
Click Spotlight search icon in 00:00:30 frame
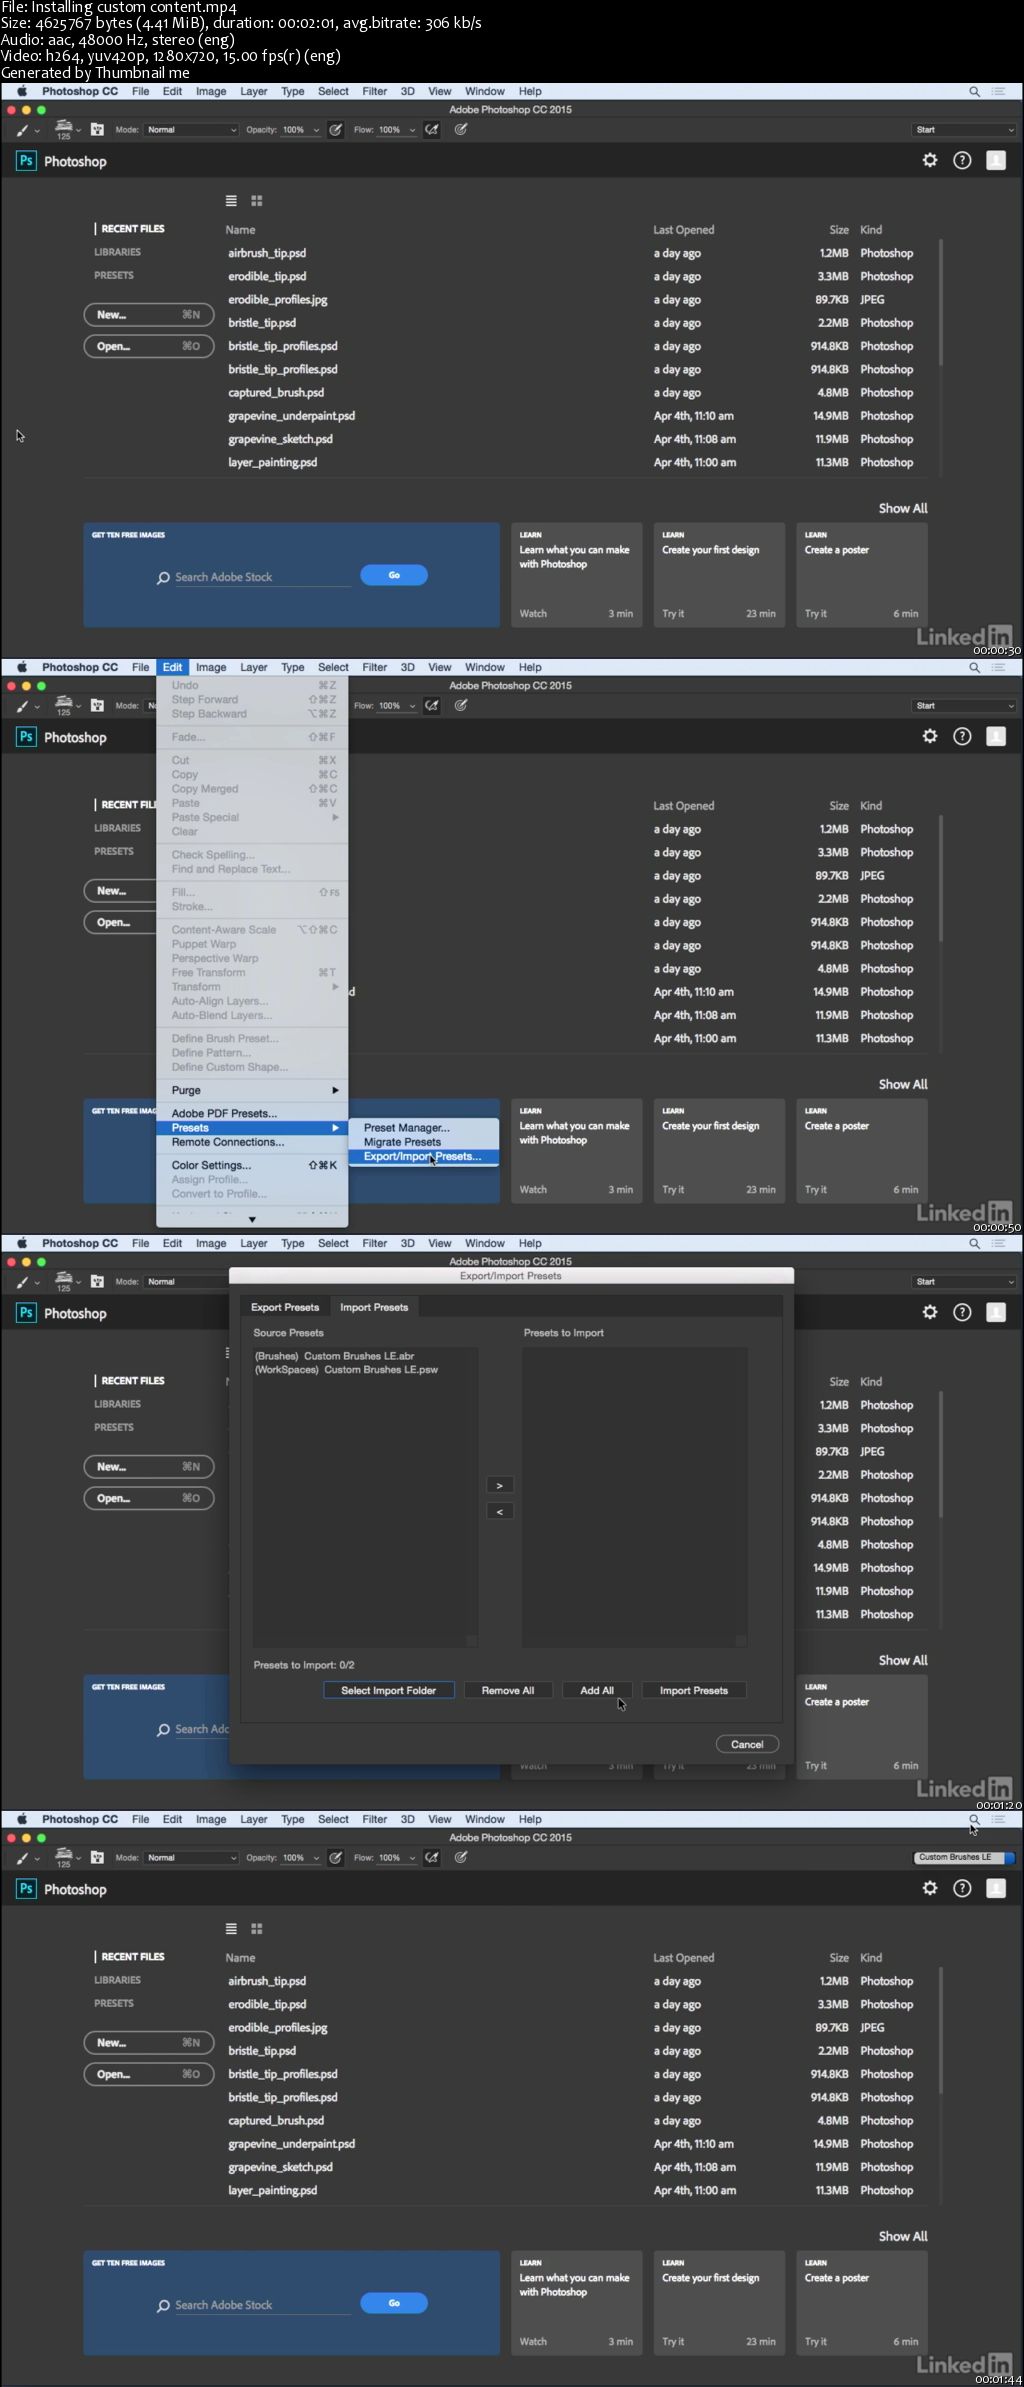coord(974,91)
